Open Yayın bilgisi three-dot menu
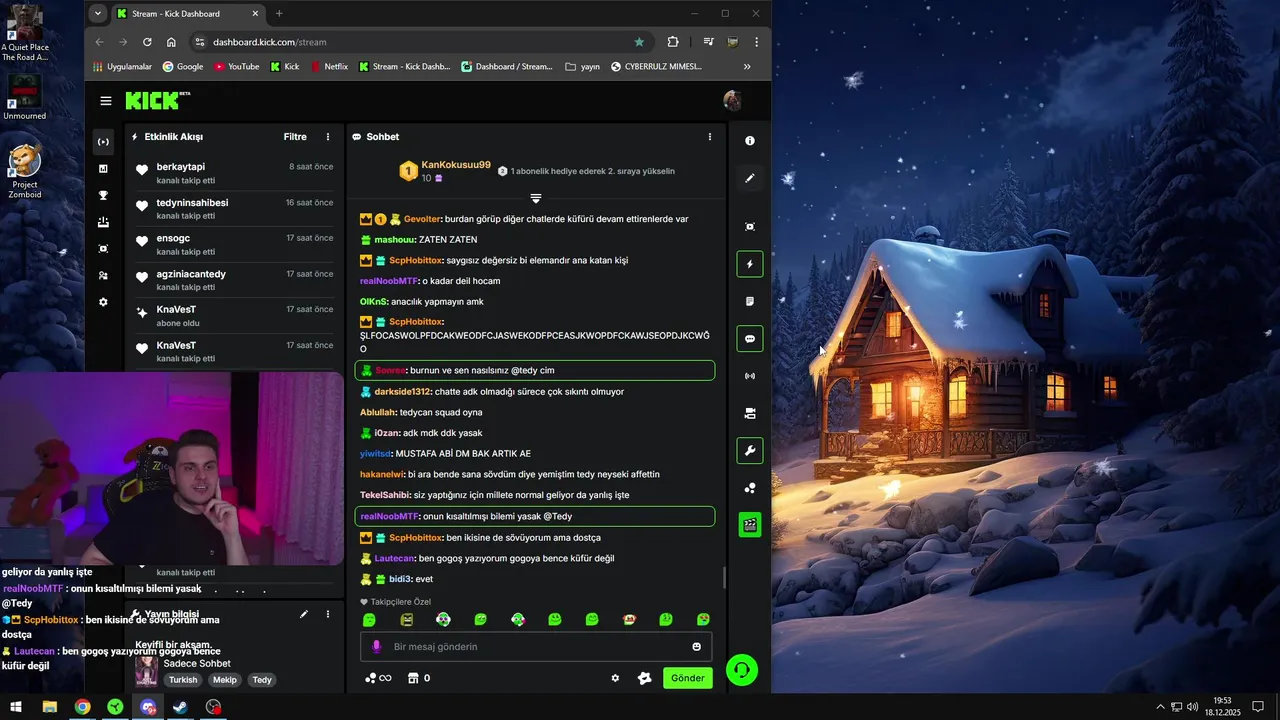 [x=328, y=614]
